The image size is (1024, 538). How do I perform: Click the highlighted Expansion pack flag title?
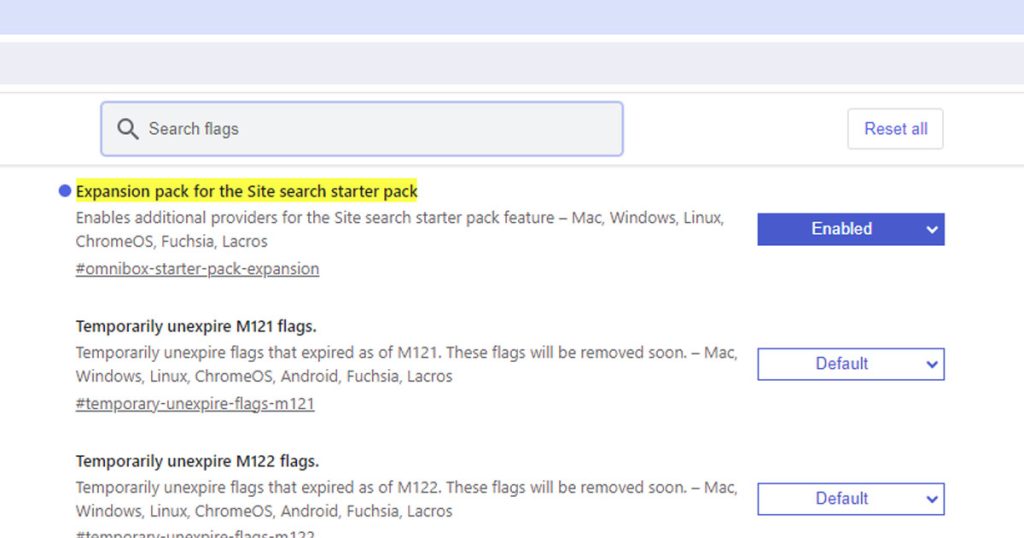point(246,191)
